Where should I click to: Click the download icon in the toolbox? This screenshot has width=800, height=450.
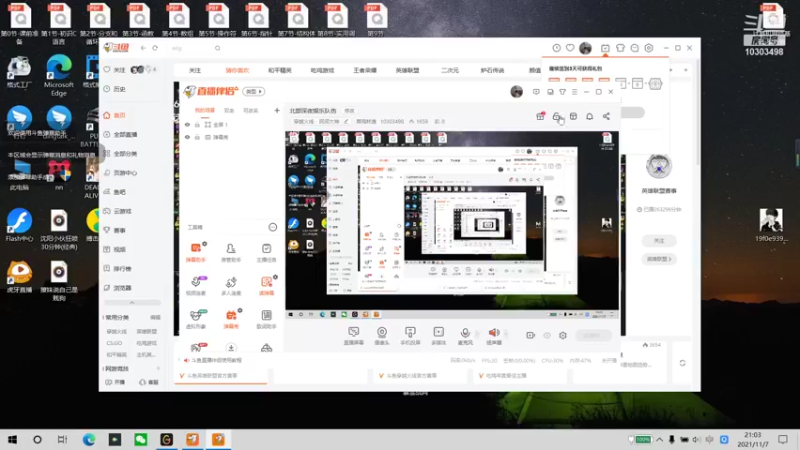click(x=231, y=348)
